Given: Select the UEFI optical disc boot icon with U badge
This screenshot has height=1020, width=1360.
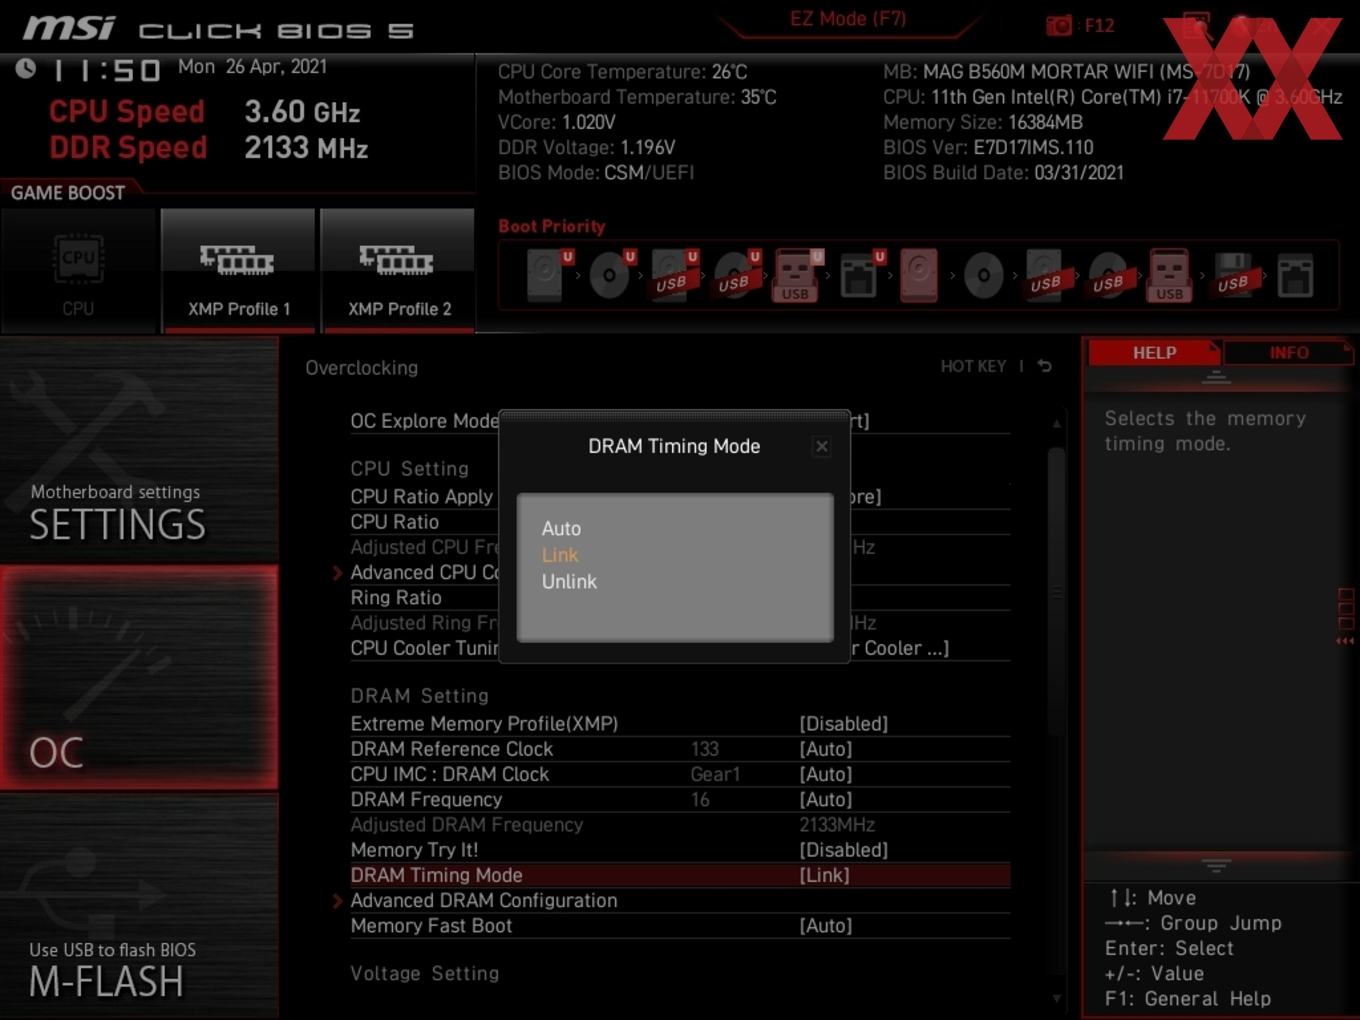Looking at the screenshot, I should click(611, 275).
